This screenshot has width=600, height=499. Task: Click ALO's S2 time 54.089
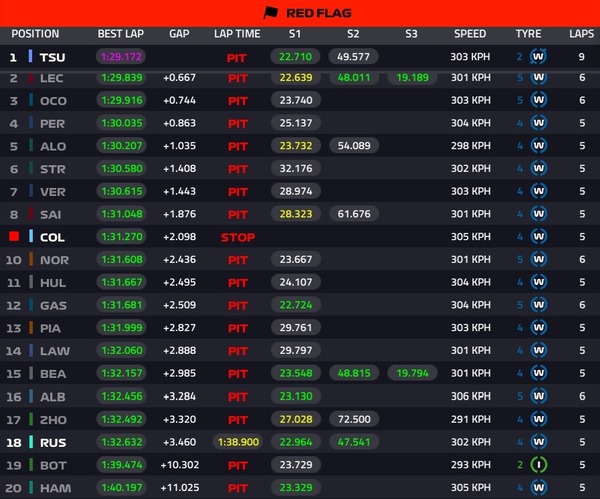point(354,145)
